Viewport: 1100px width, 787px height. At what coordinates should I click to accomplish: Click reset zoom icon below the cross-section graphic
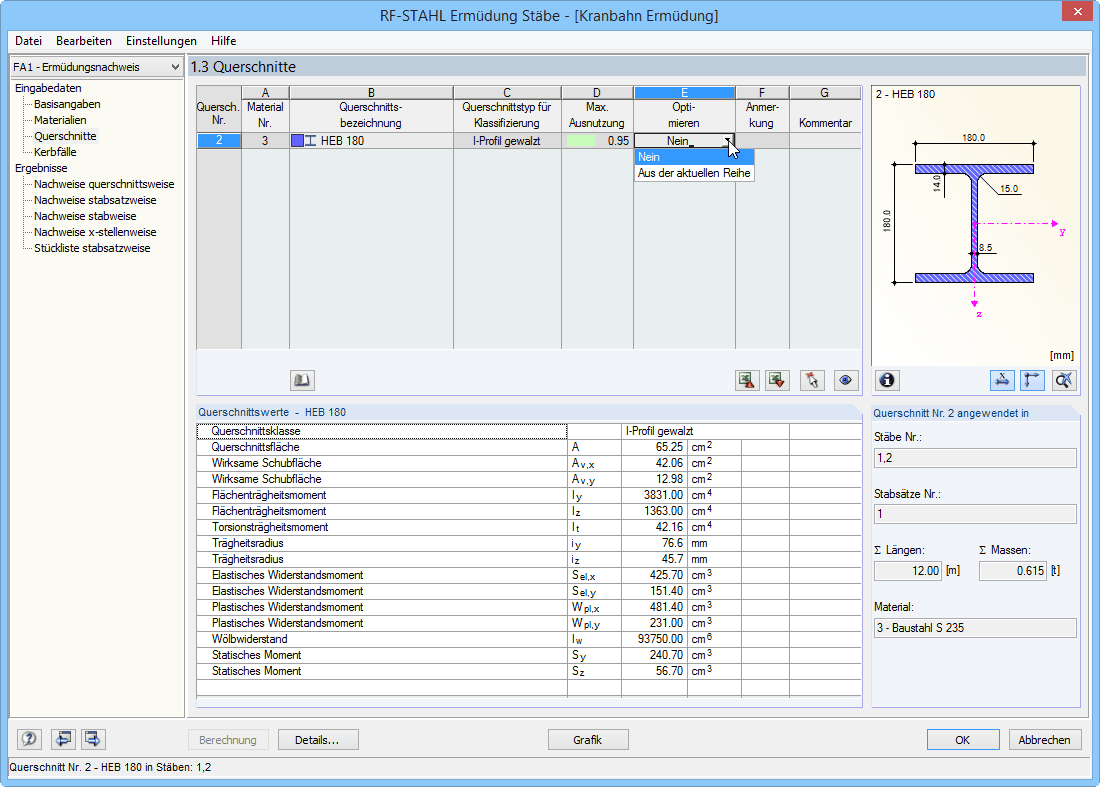(x=1064, y=380)
